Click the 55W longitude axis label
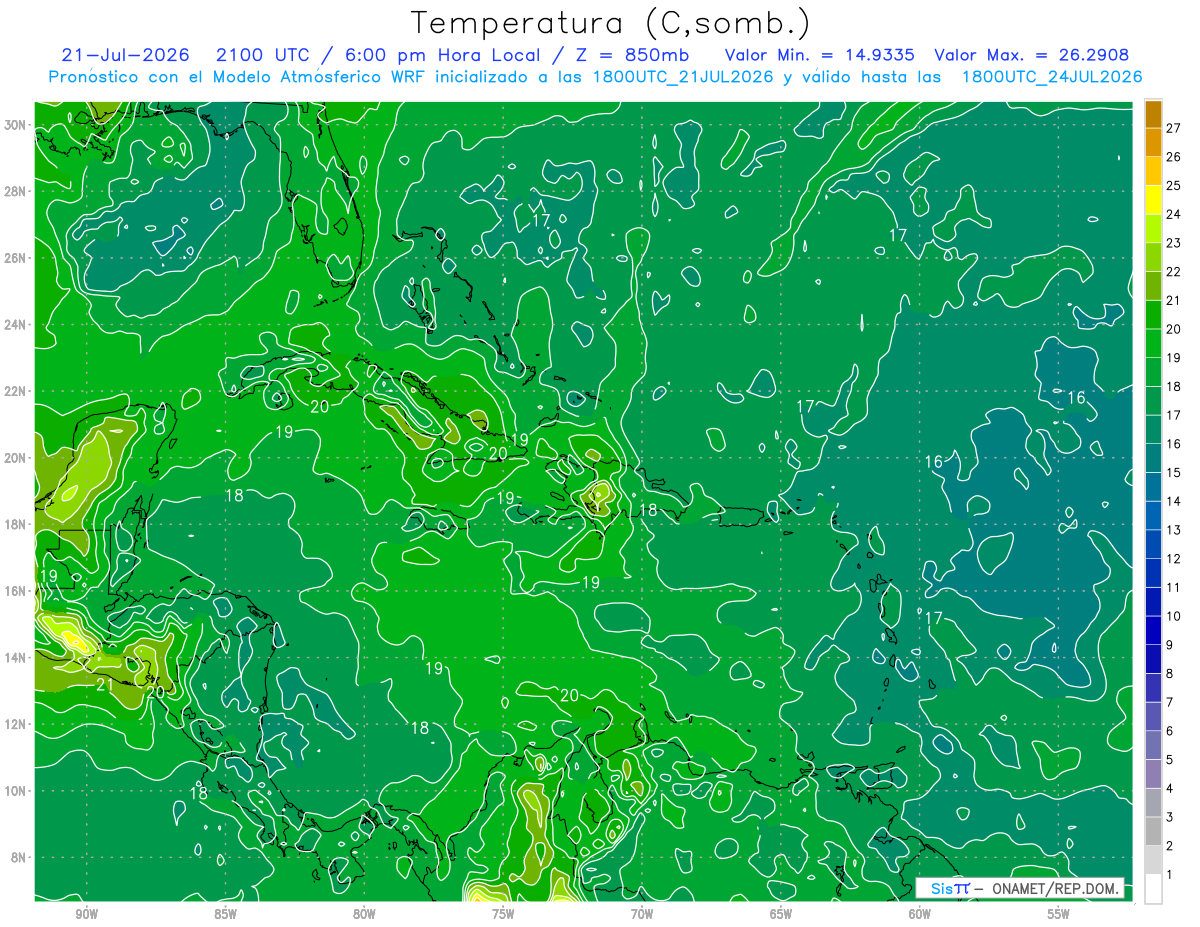 (1059, 915)
